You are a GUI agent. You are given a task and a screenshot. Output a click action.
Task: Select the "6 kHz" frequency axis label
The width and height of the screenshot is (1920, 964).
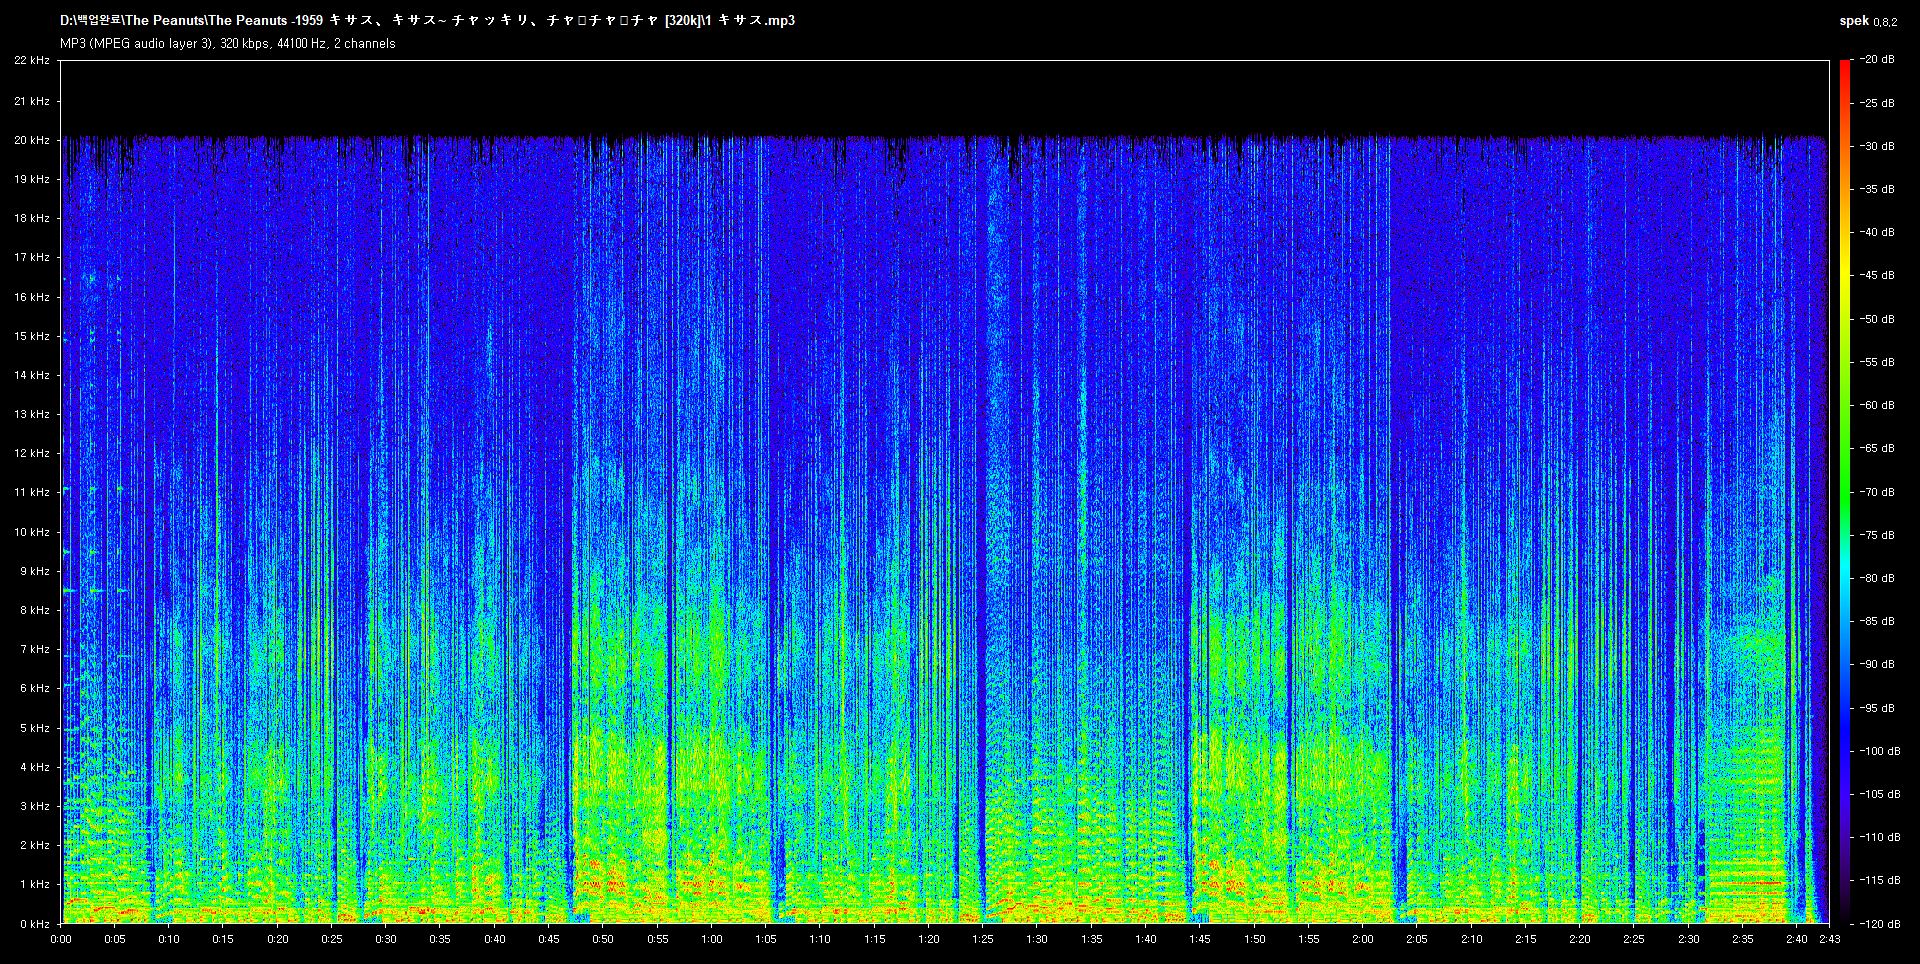tap(35, 688)
